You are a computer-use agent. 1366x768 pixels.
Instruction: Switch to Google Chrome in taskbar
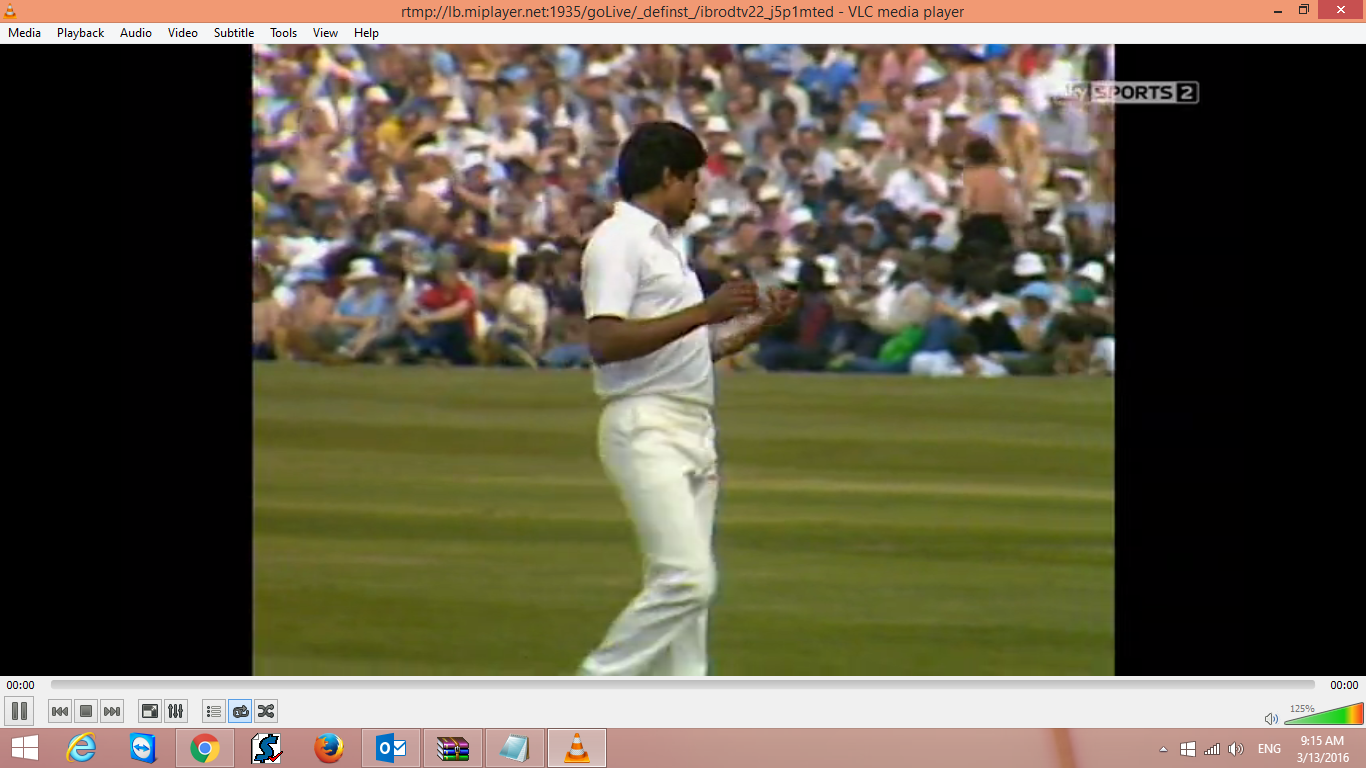pos(205,748)
